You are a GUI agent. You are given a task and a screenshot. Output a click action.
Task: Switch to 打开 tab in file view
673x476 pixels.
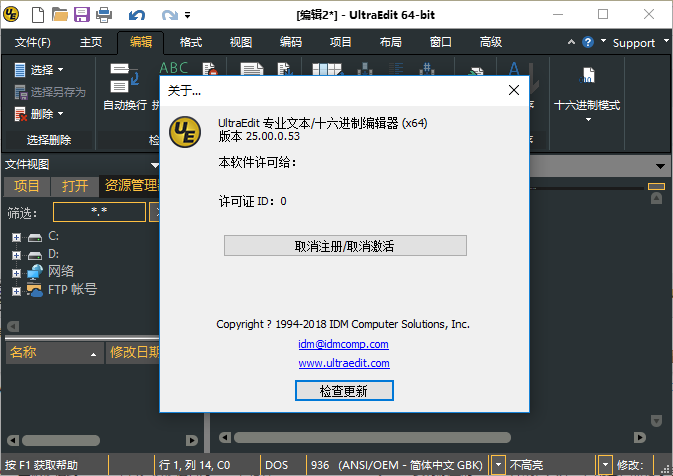click(x=75, y=186)
